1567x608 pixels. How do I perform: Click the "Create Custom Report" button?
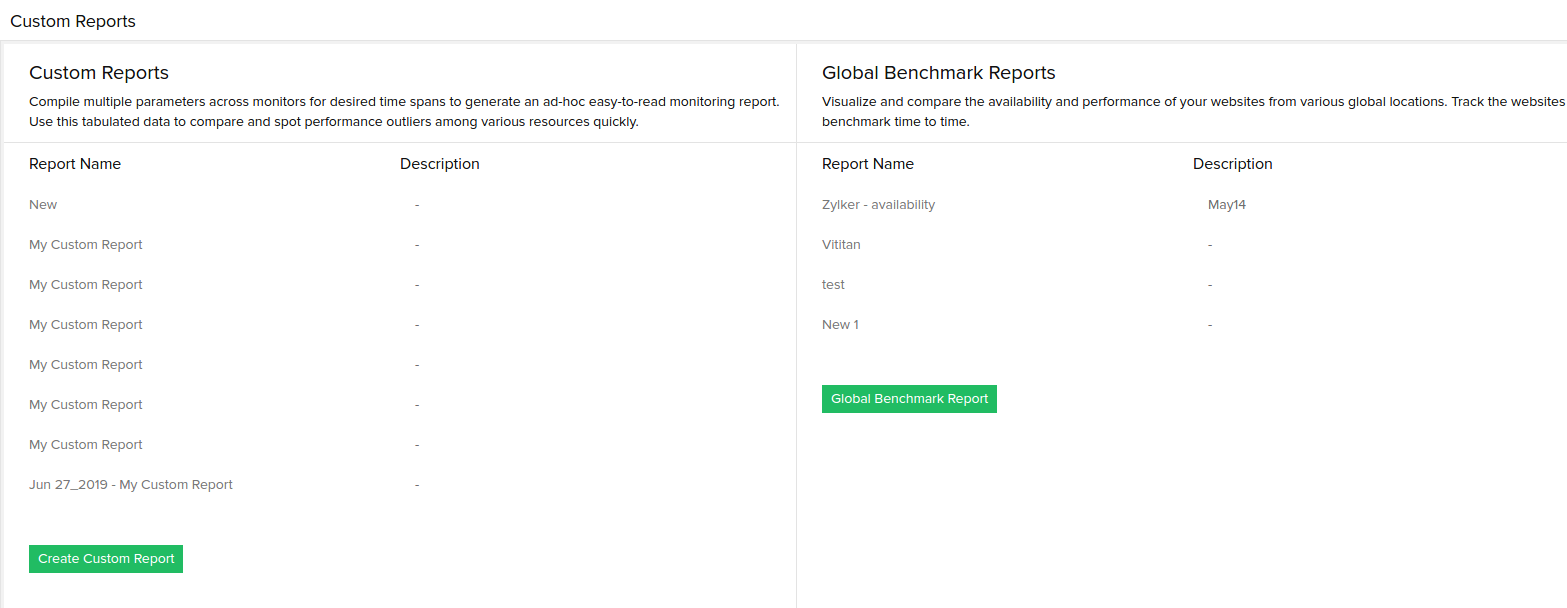[105, 558]
